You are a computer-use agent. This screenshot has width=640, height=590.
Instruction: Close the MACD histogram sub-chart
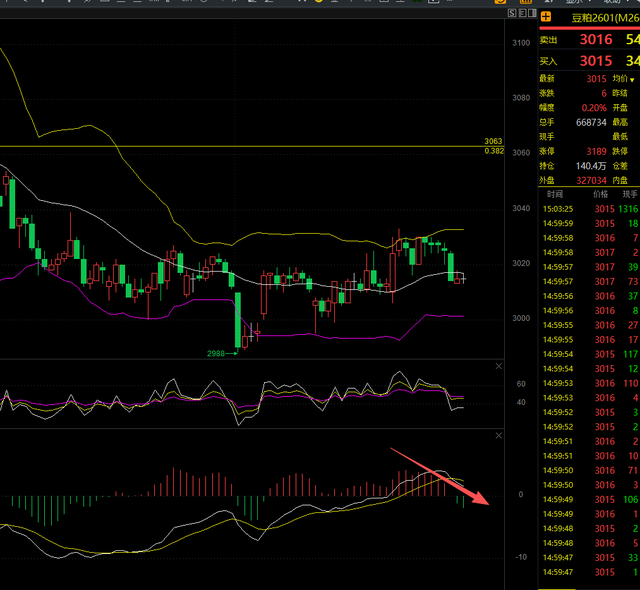(x=499, y=436)
